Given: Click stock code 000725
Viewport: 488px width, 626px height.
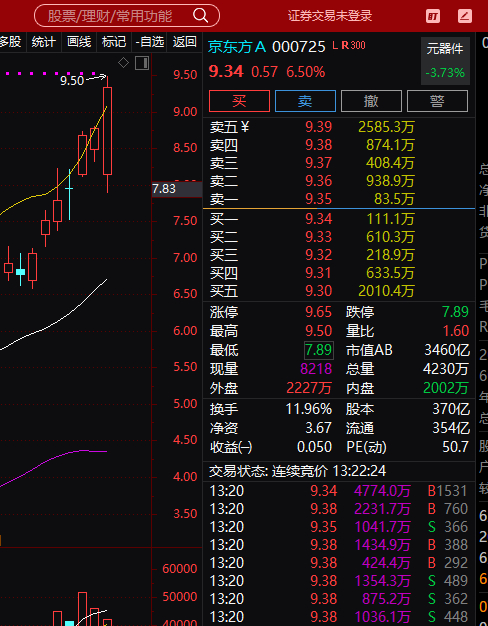Looking at the screenshot, I should pos(299,47).
